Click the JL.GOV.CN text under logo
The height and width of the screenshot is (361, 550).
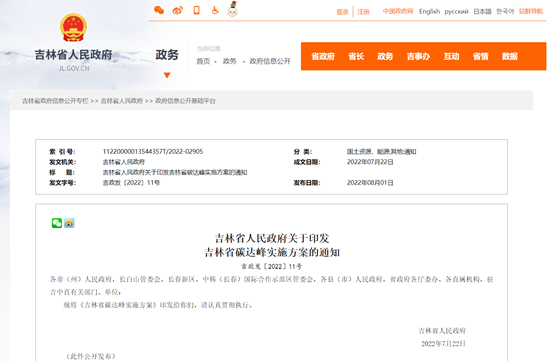74,68
